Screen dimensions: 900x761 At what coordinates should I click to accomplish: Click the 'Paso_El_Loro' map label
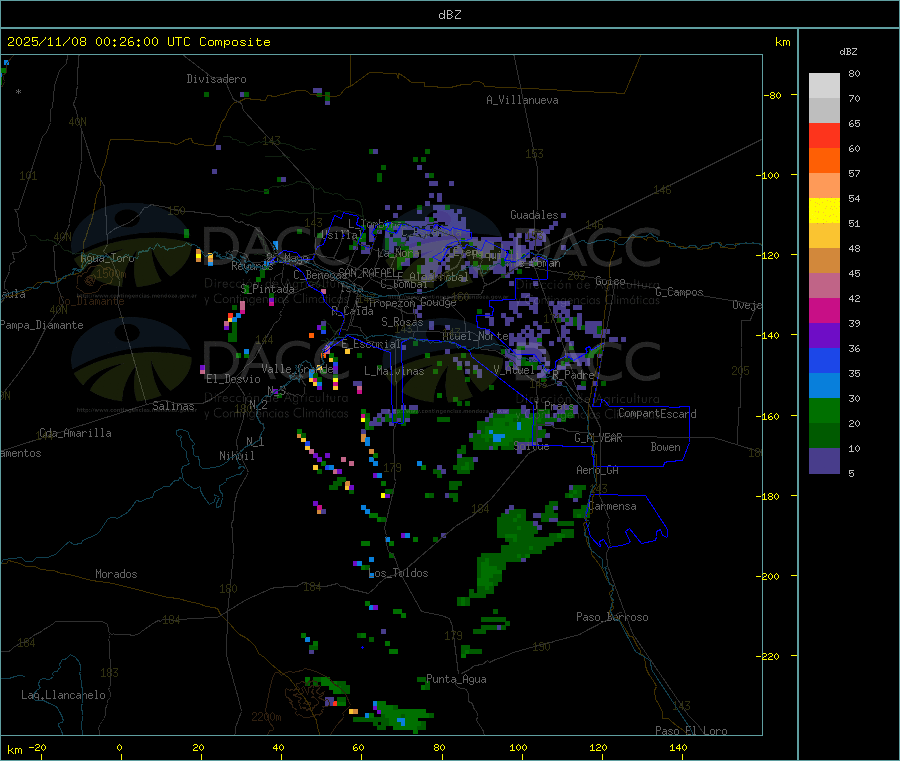tap(691, 731)
